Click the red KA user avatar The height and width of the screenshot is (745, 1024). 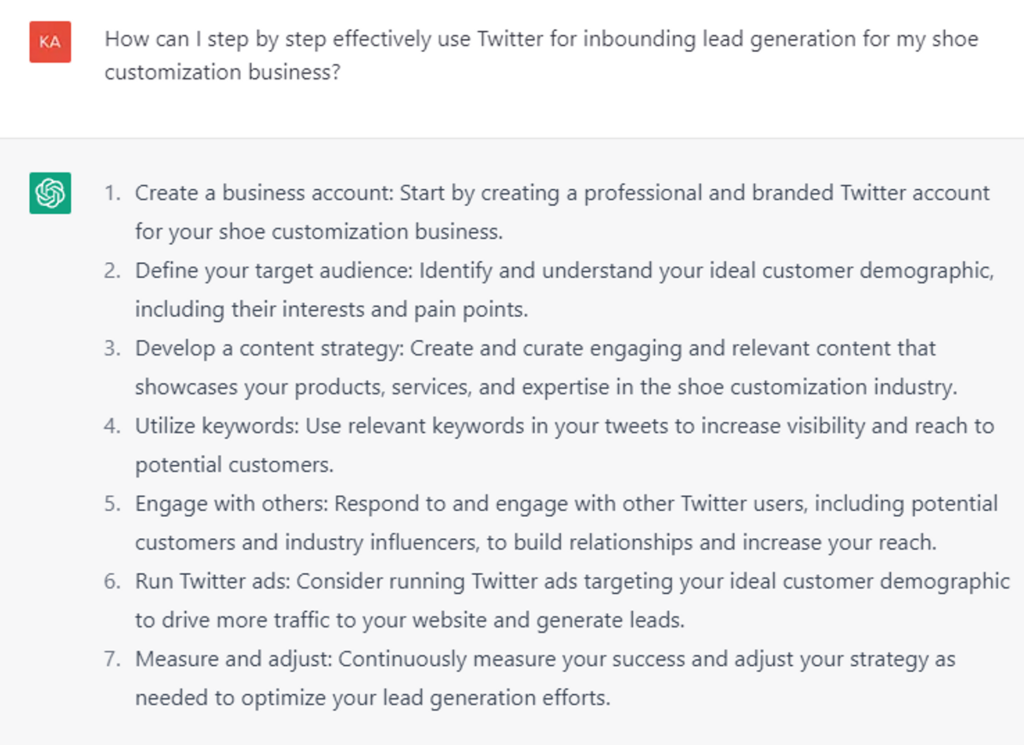click(x=50, y=42)
